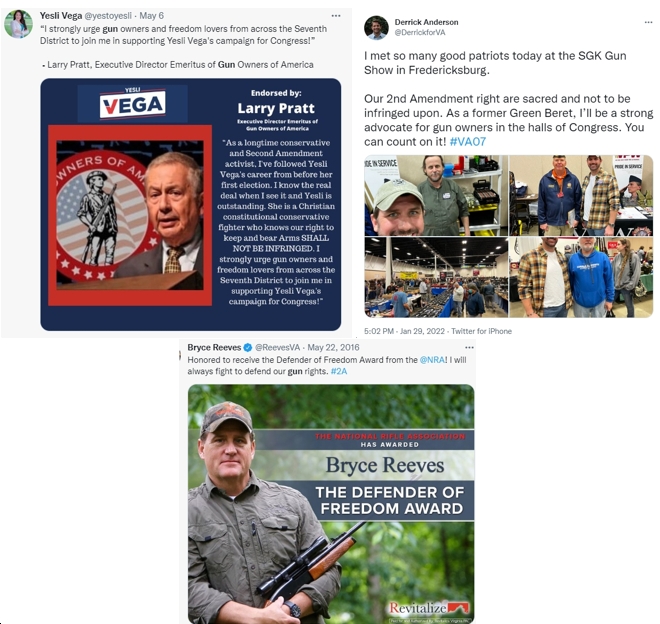660x624 pixels.
Task: Open Yesli Vega's profile avatar
Action: tap(18, 24)
